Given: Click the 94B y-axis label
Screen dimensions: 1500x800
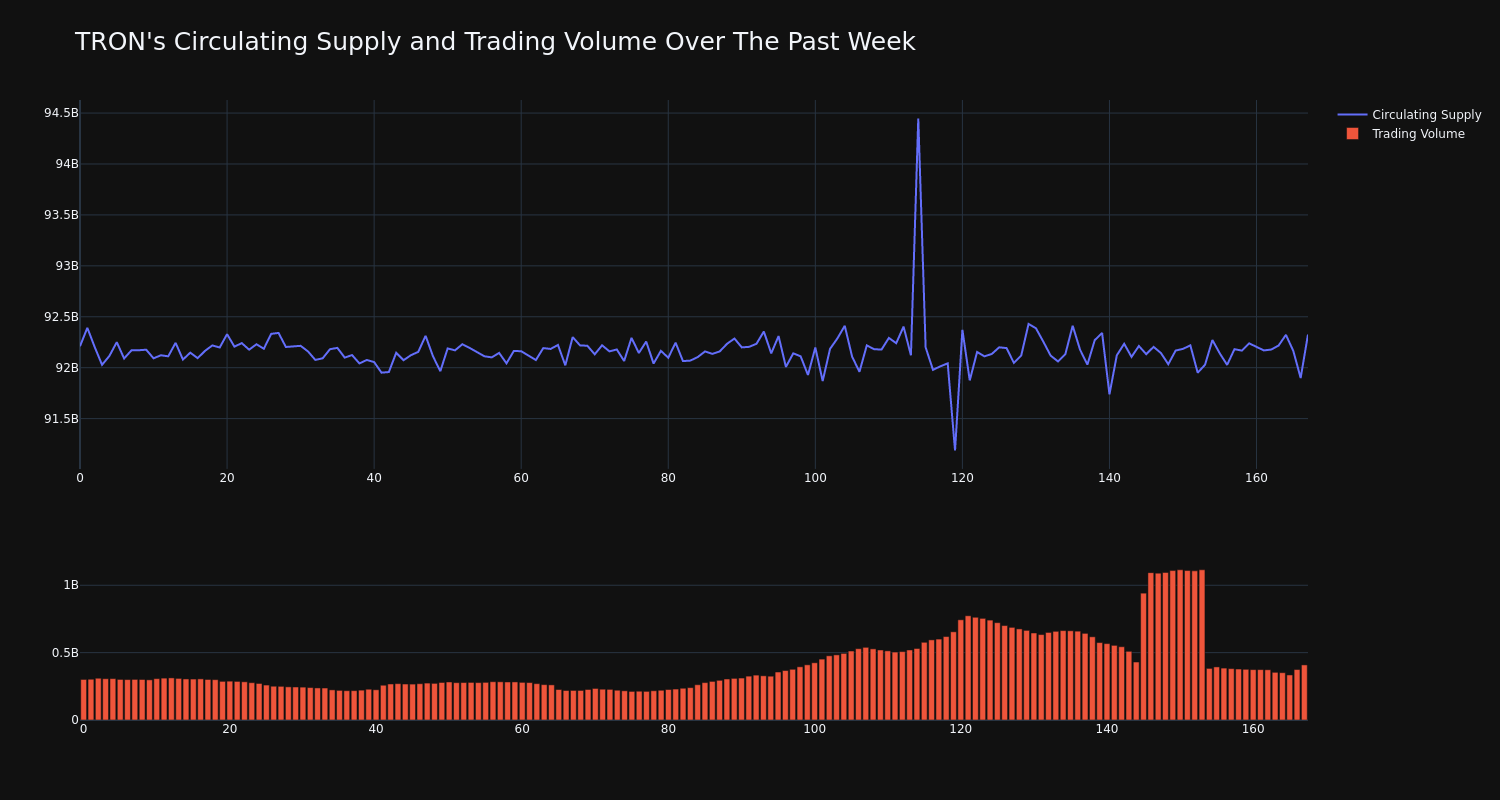Looking at the screenshot, I should coord(67,164).
